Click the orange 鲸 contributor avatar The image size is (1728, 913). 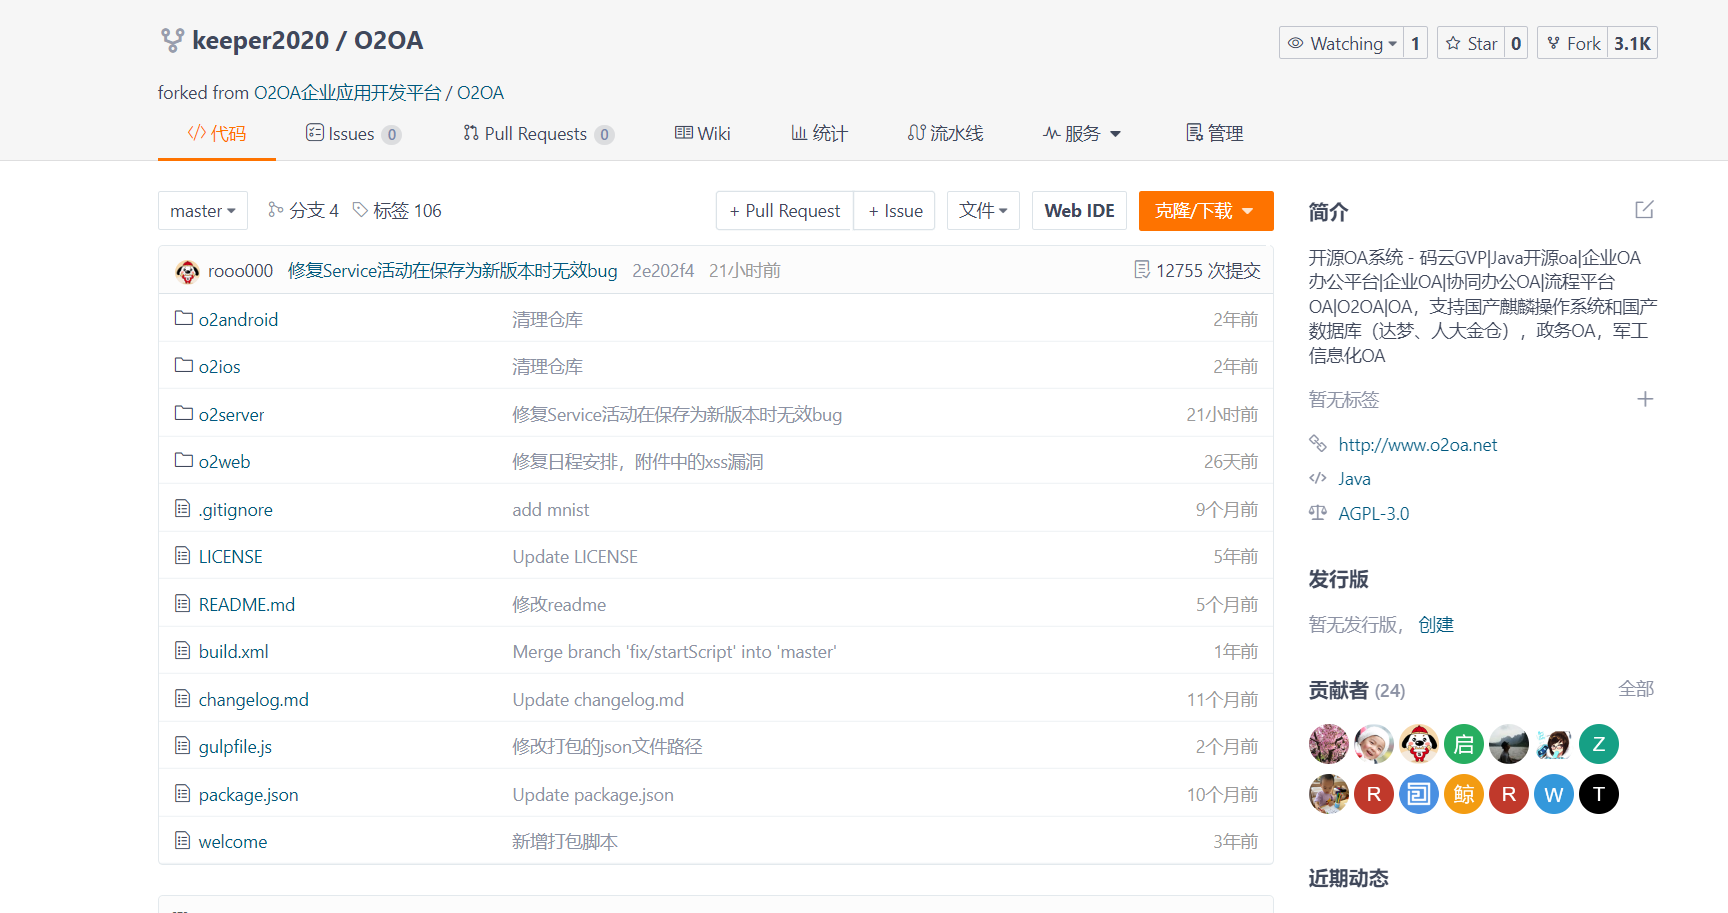point(1463,795)
